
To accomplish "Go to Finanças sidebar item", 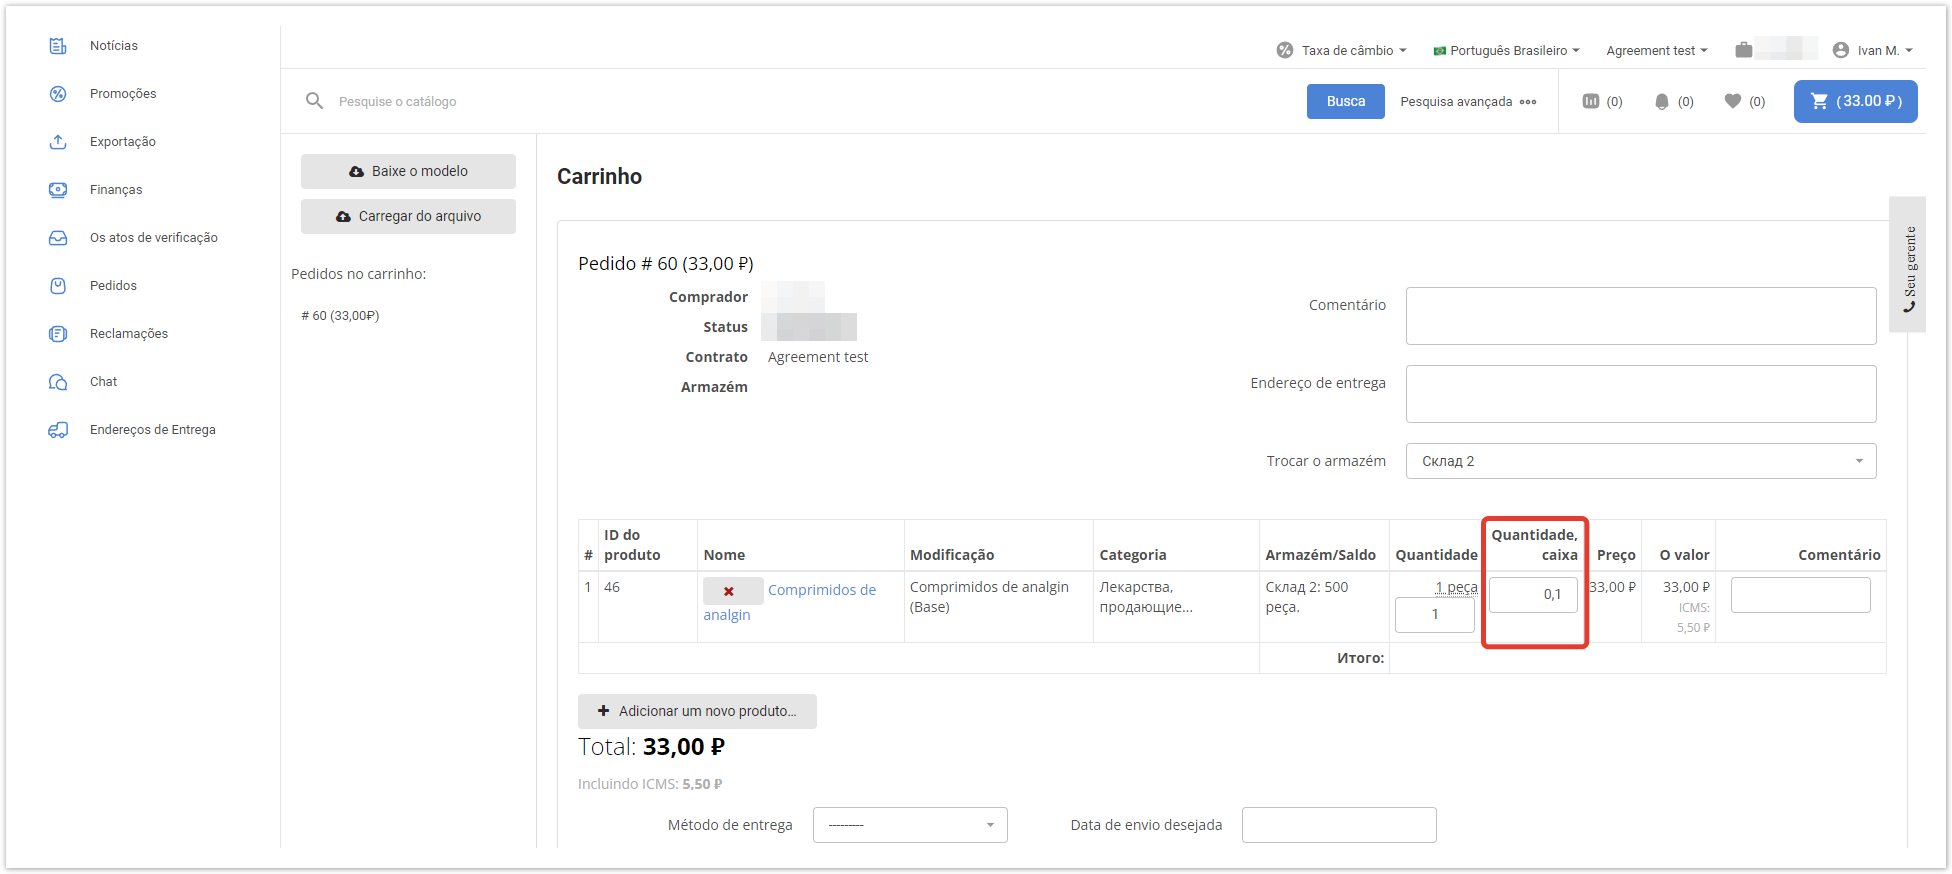I will coord(116,190).
